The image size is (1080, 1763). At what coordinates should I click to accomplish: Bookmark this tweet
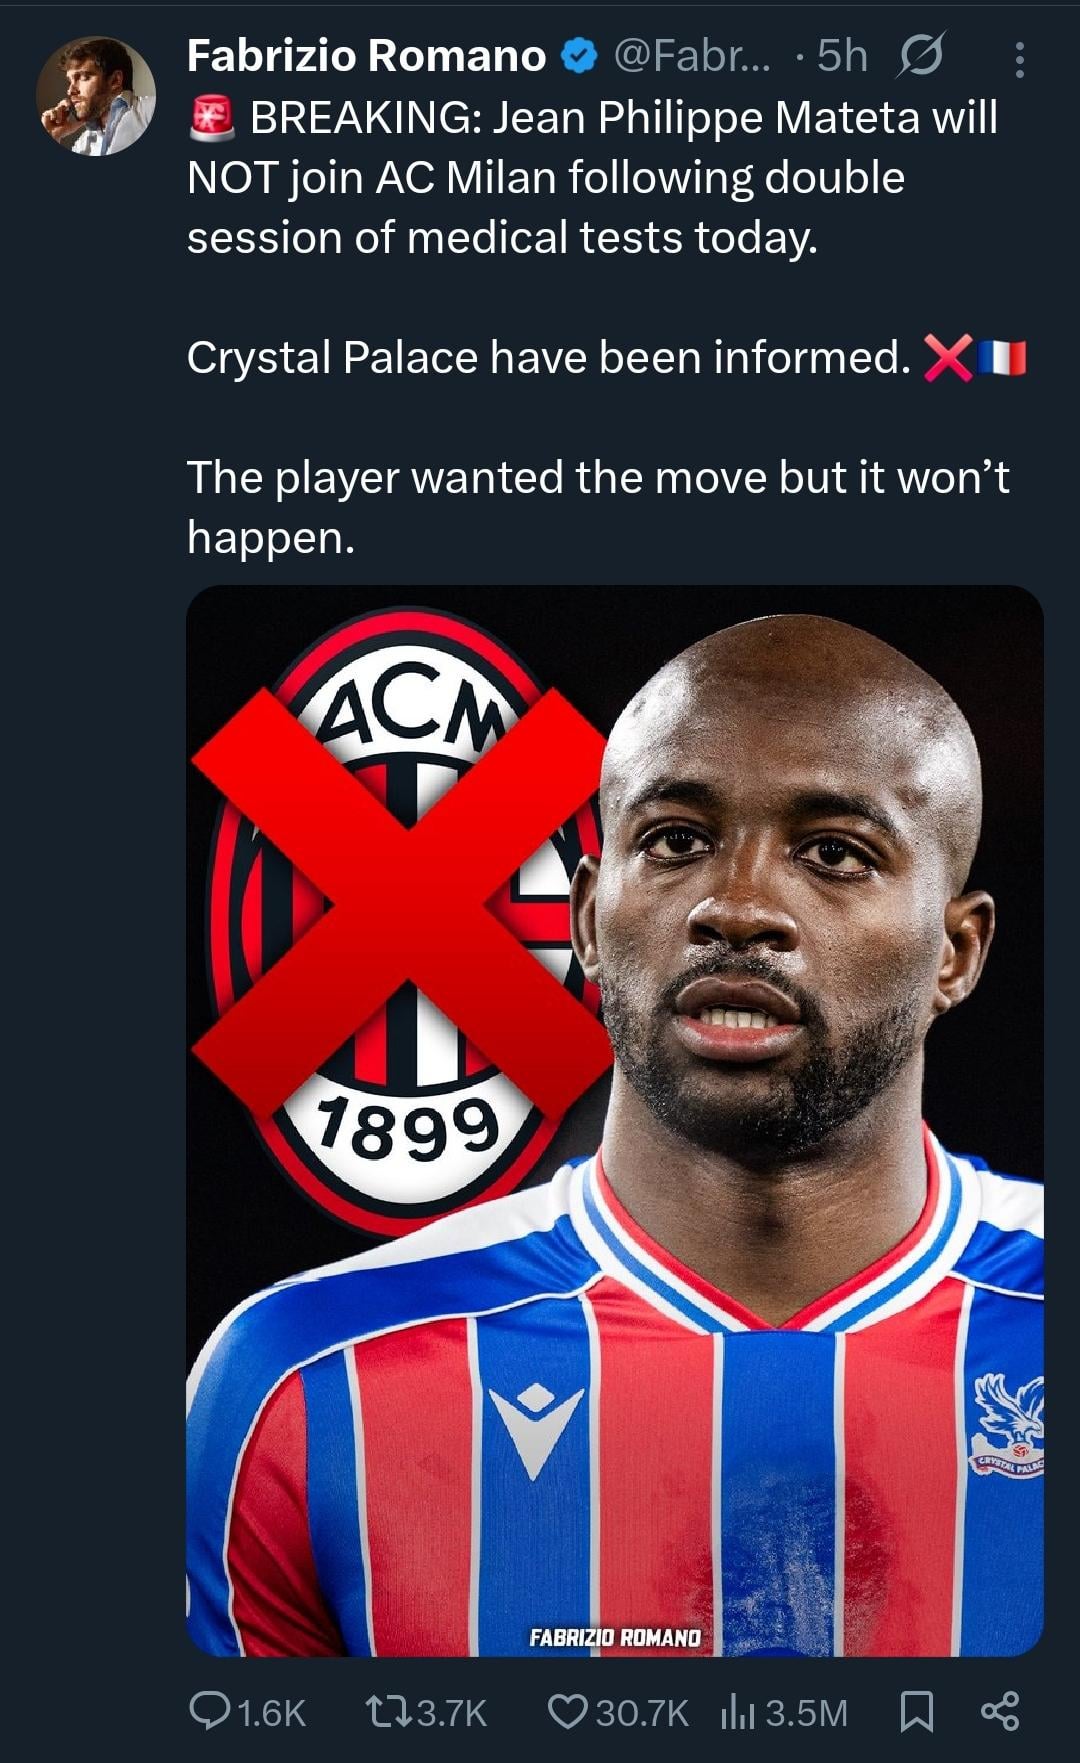(916, 1711)
